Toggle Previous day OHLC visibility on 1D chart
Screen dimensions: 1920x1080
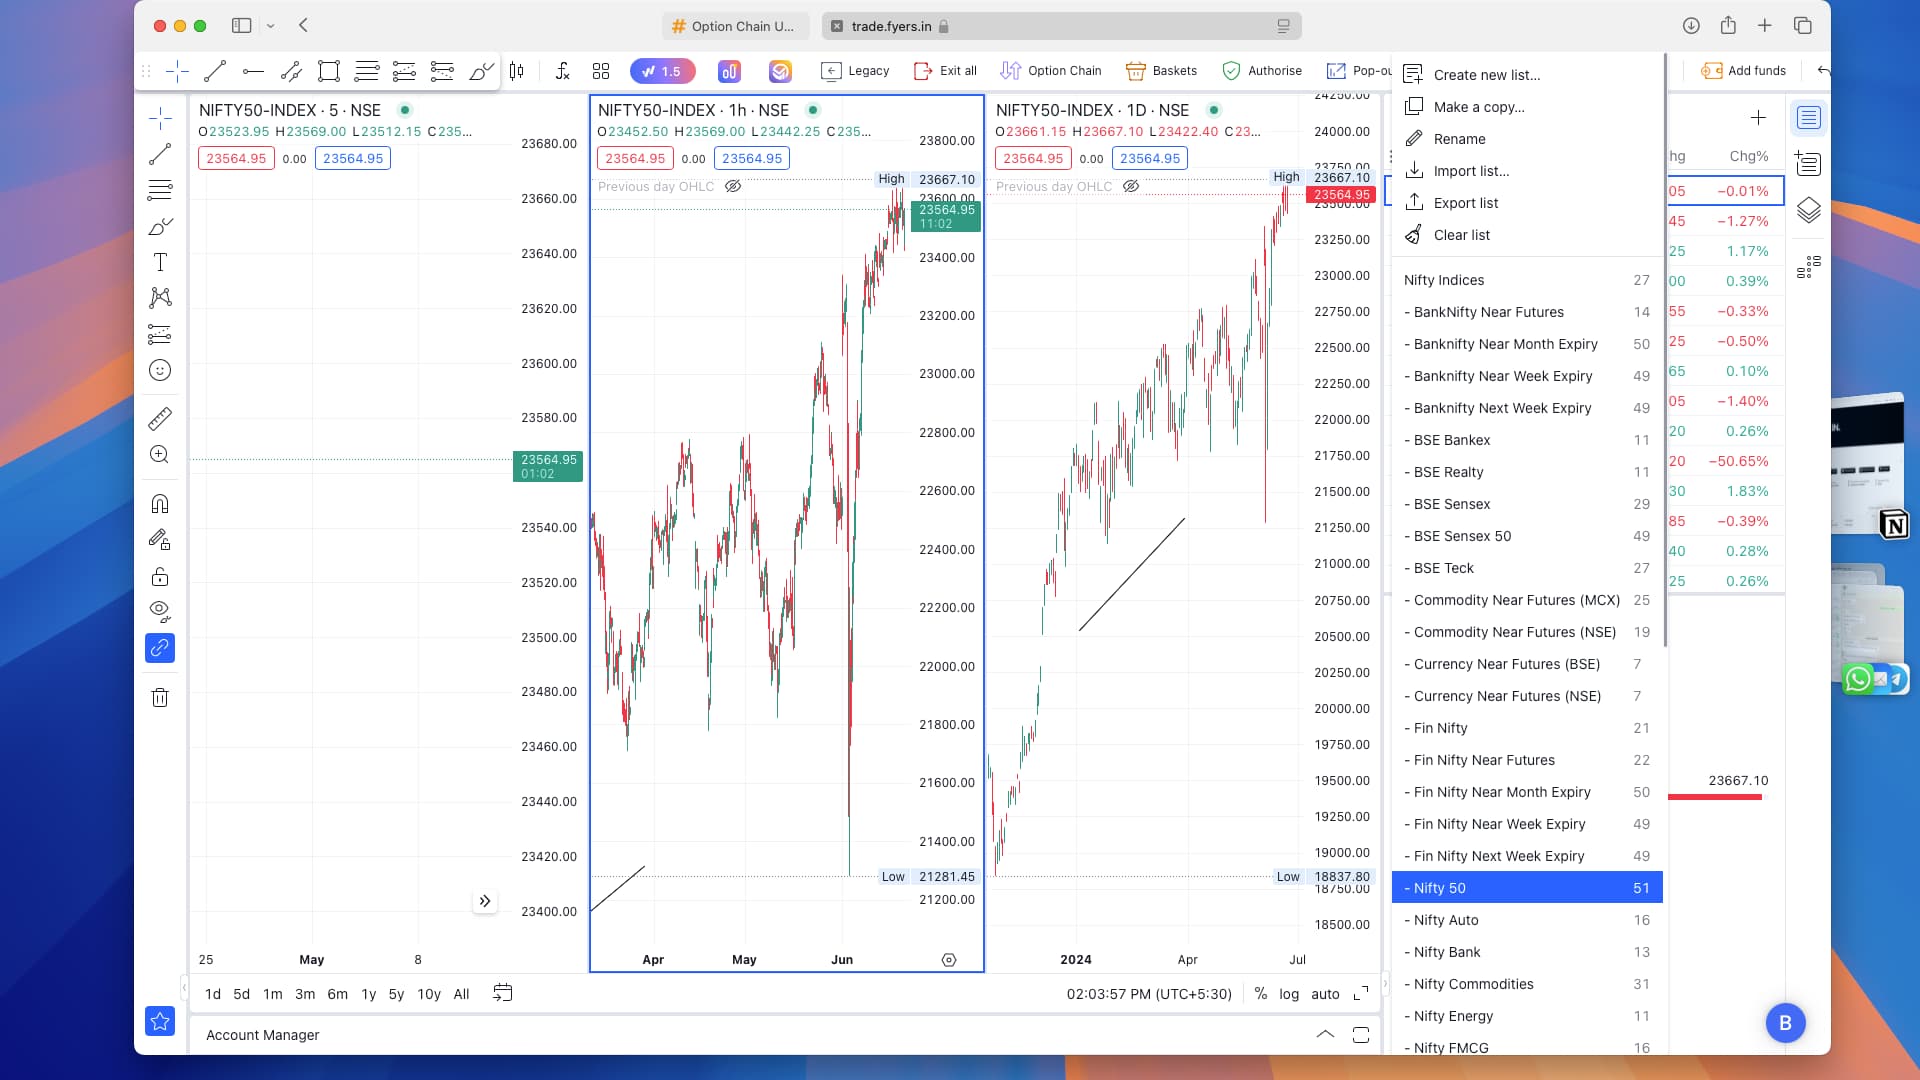pos(1131,187)
